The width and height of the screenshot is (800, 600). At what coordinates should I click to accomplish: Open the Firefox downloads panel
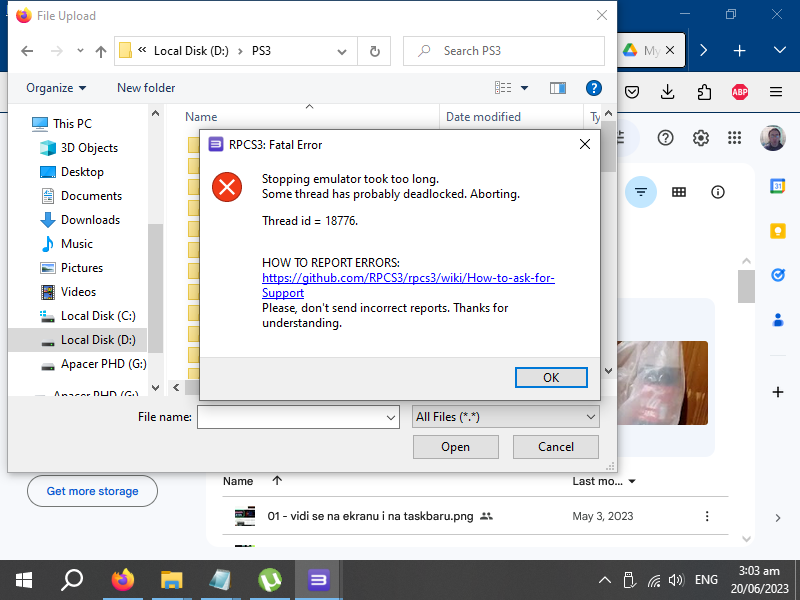[667, 91]
